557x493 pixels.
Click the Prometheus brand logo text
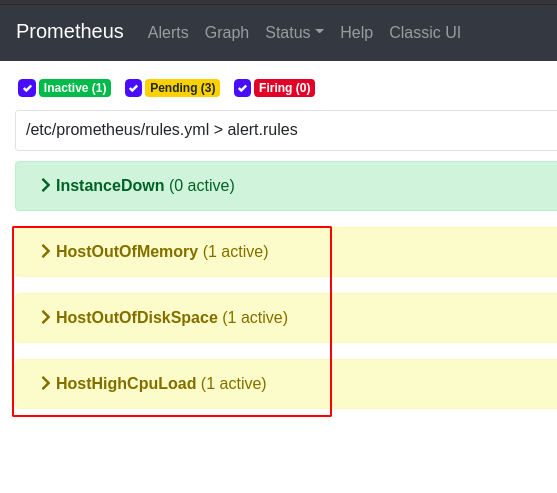[70, 31]
